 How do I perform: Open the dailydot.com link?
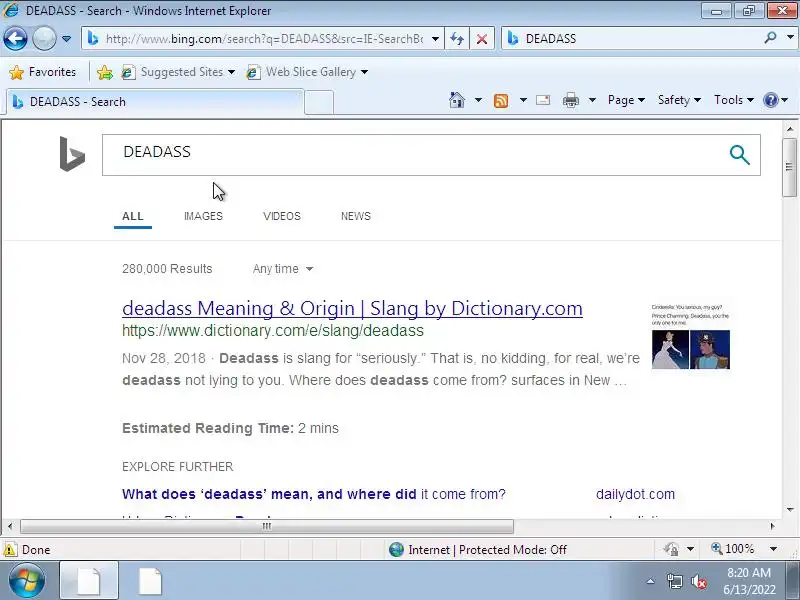[635, 494]
